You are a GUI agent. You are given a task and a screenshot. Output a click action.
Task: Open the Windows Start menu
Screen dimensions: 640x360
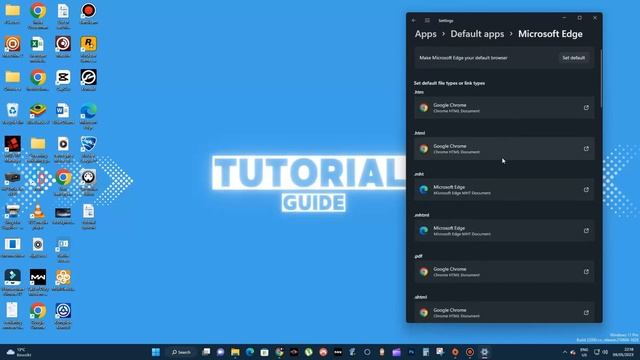click(156, 352)
